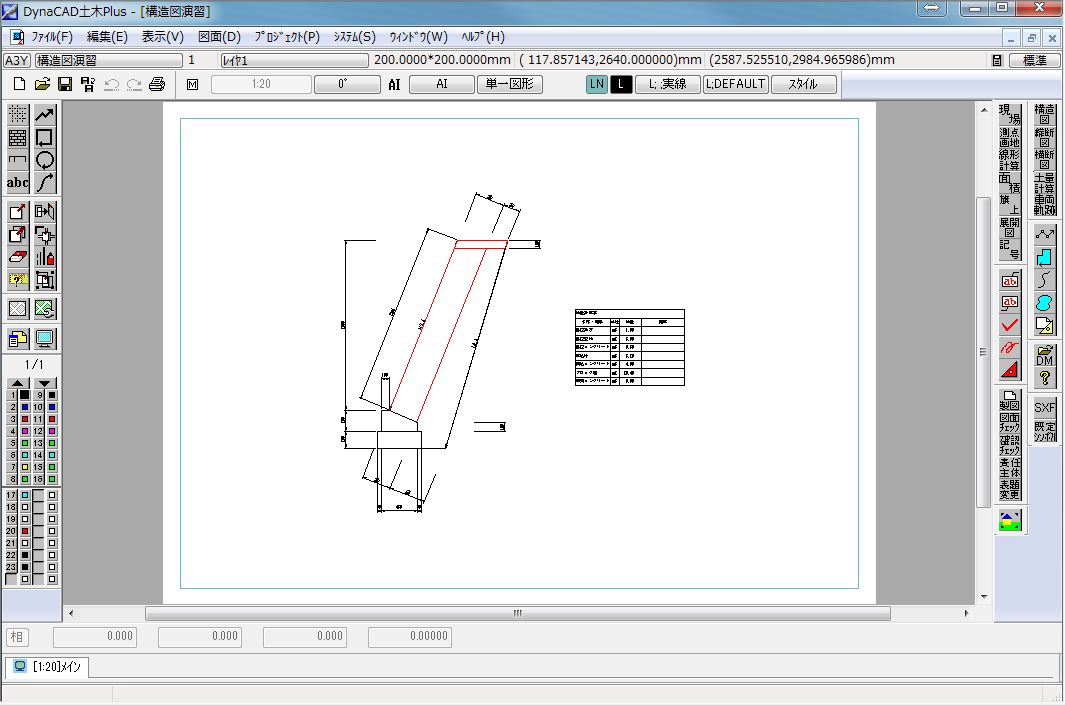Open the 1:20 scale selector
The image size is (1065, 705).
tap(261, 84)
